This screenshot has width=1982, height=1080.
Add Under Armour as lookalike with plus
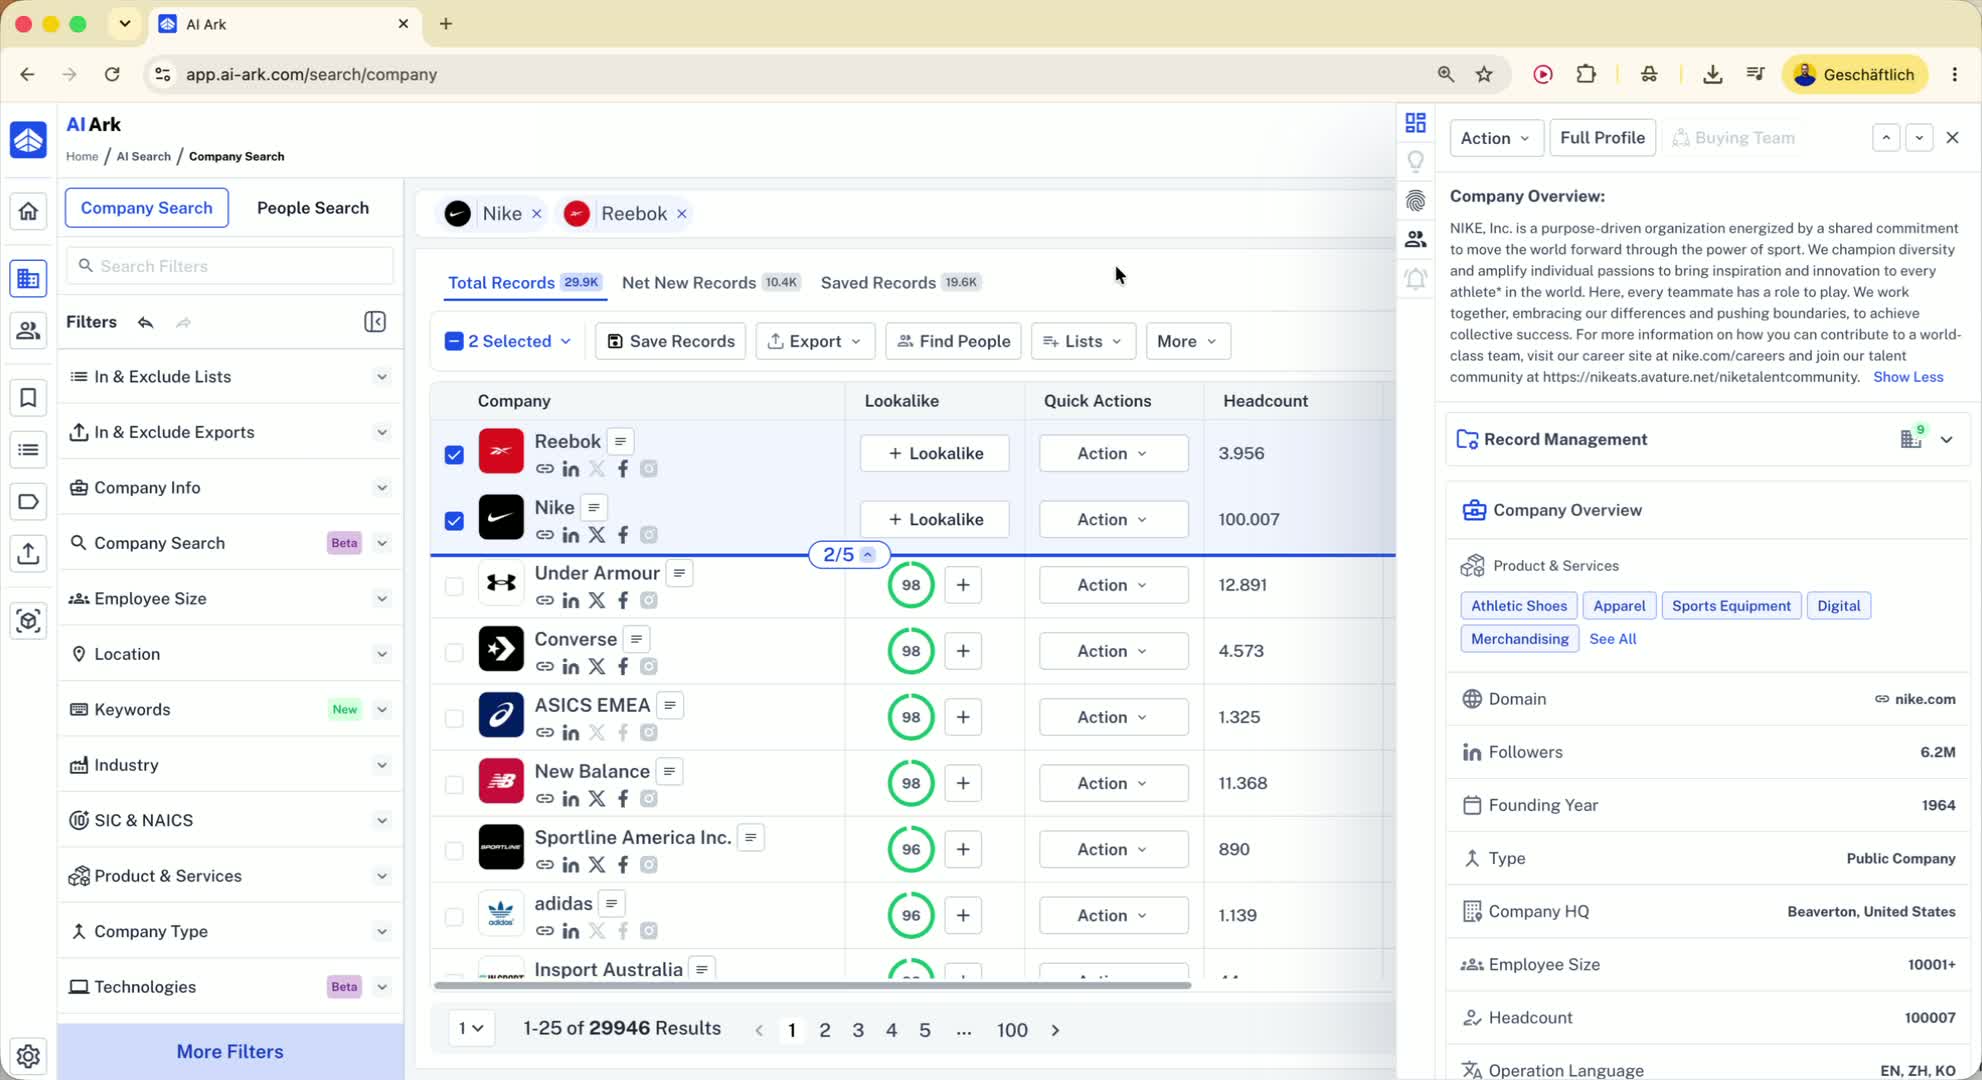tap(963, 585)
